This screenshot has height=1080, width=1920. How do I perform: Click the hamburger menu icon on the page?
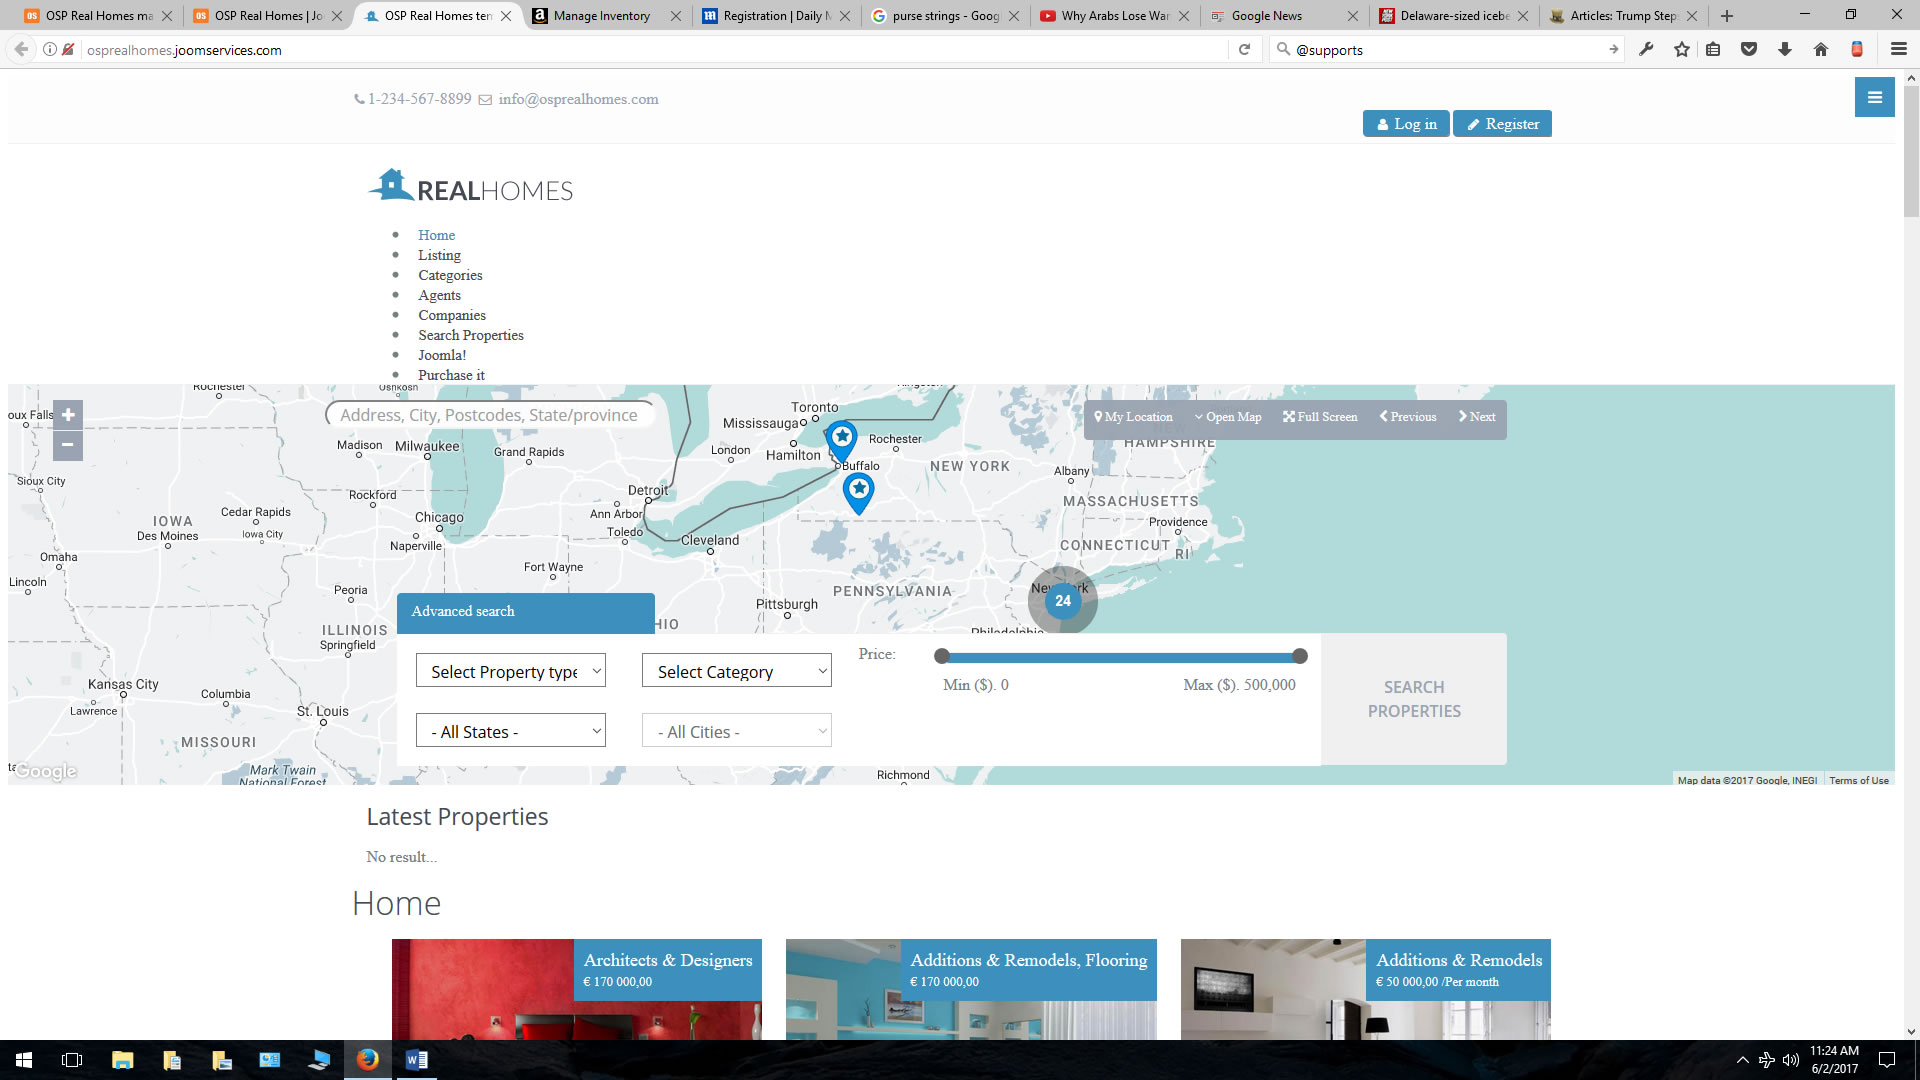[1874, 98]
